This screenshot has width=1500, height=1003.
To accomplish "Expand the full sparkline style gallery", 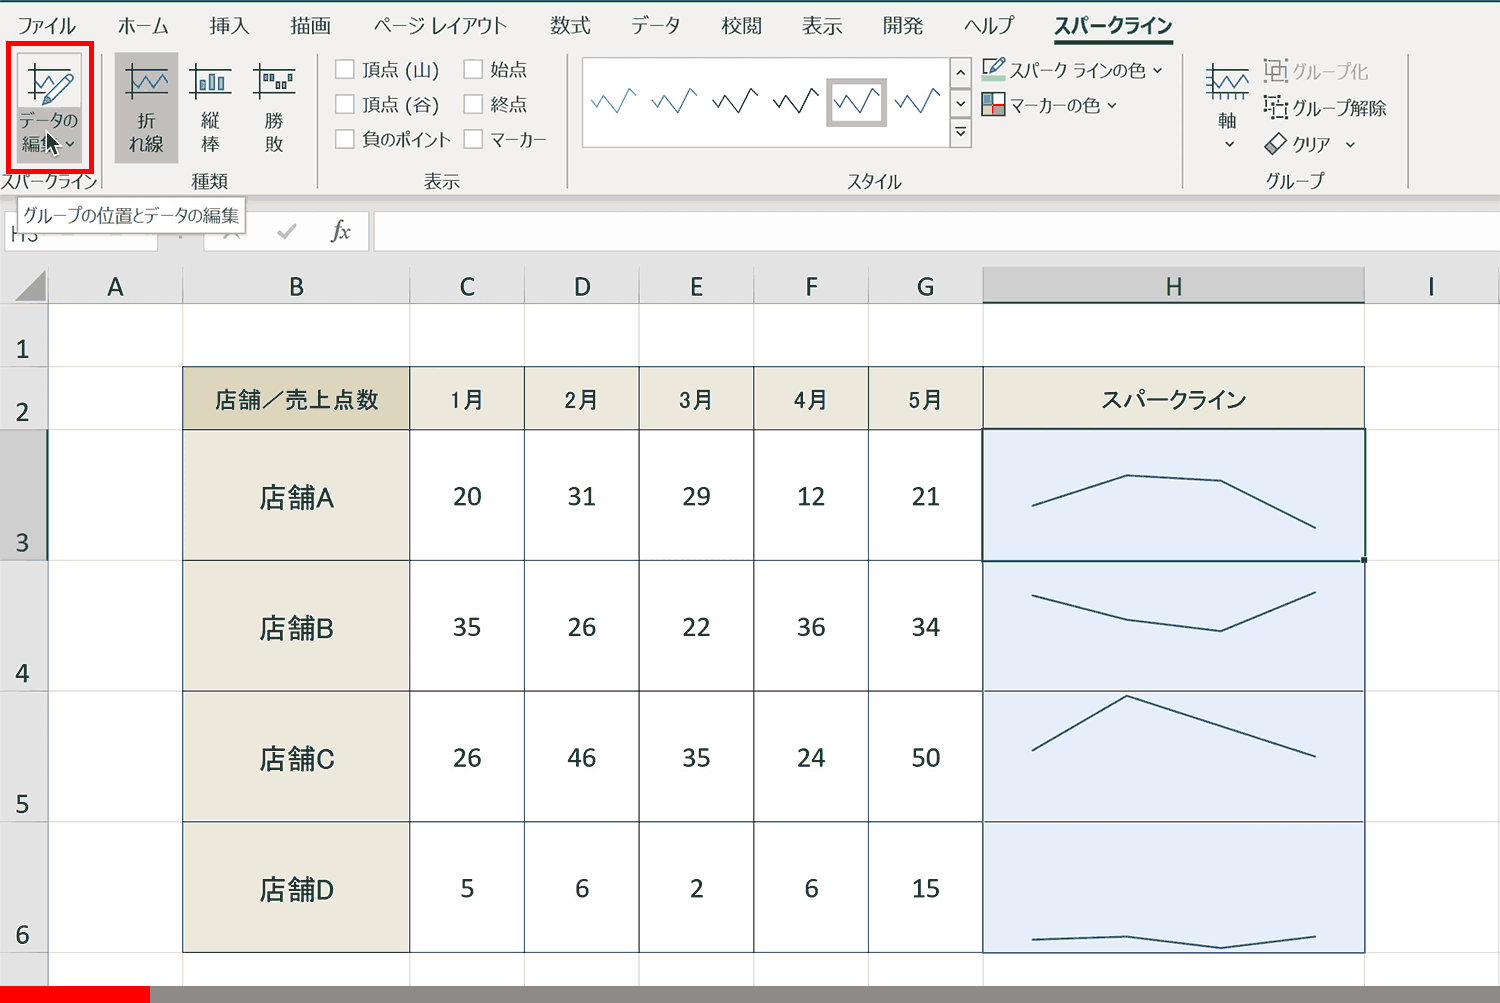I will [x=961, y=132].
